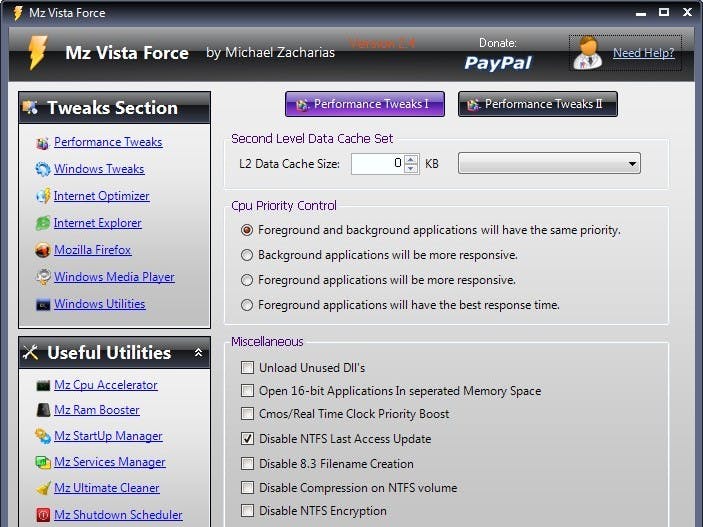This screenshot has height=527, width=703.
Task: Collapse the Useful Utilities panel
Action: [x=198, y=353]
